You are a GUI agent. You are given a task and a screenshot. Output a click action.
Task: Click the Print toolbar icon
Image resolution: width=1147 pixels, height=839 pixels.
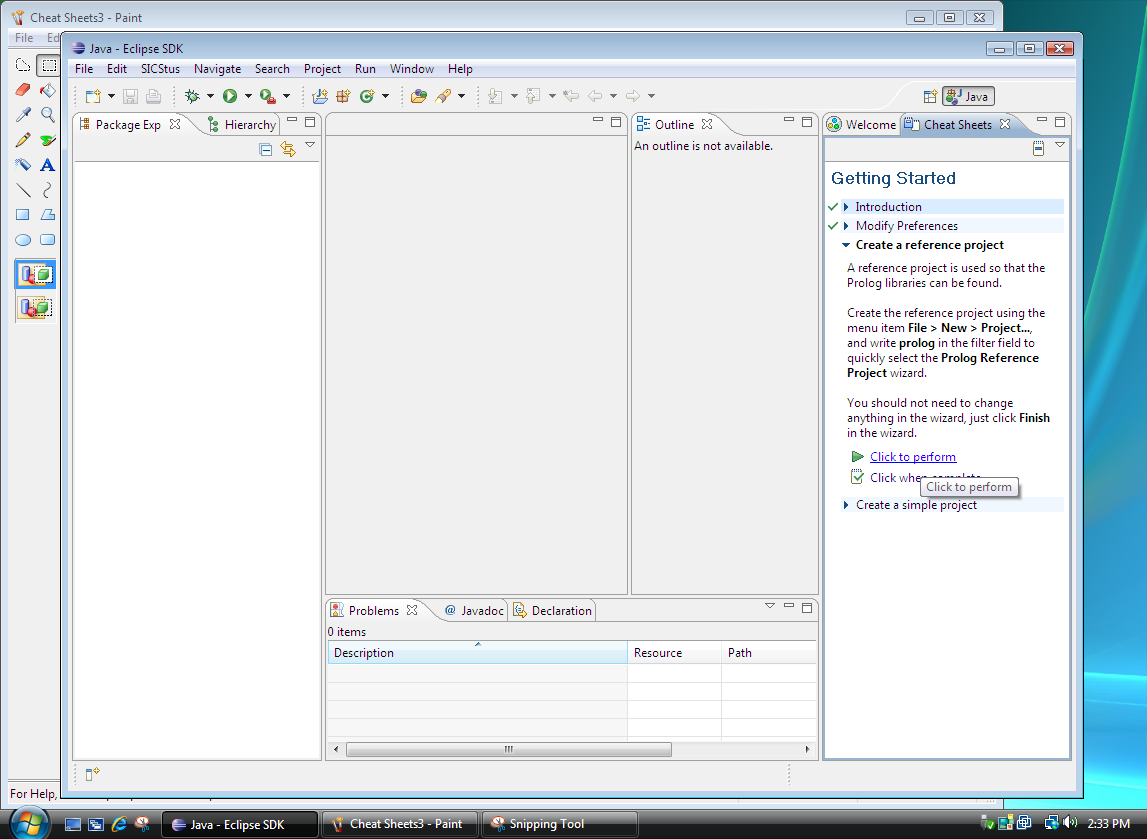[x=153, y=96]
